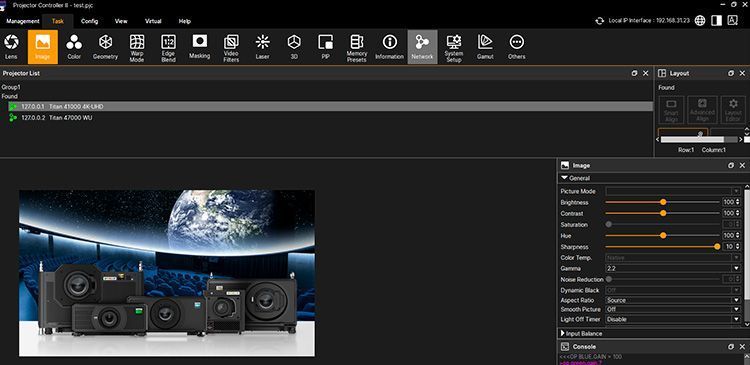The height and width of the screenshot is (365, 750).
Task: Open the Light Off Timer dropdown
Action: (673, 319)
